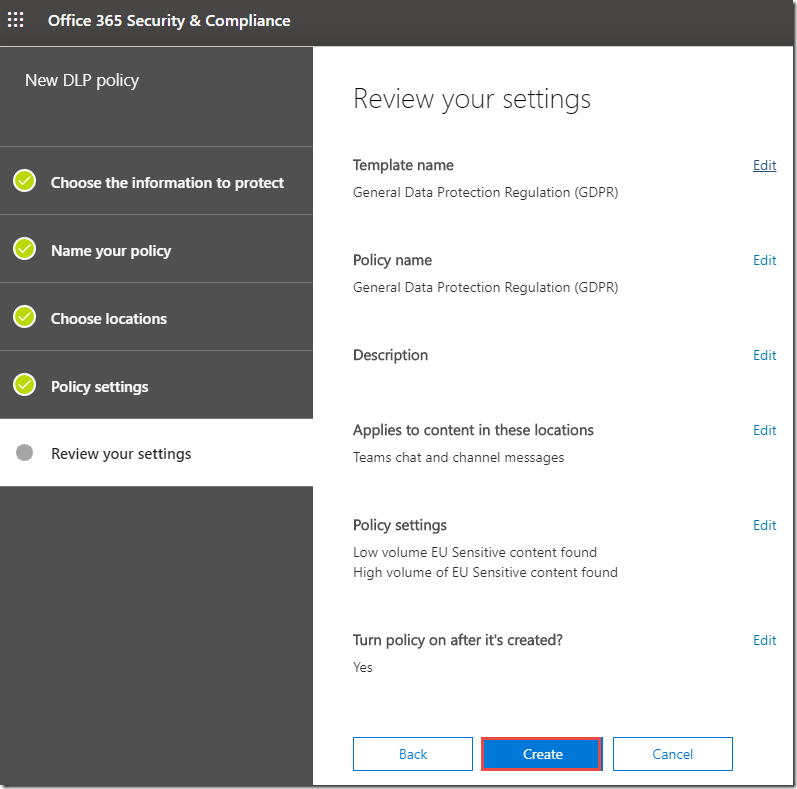Edit locations the policy applies to
Screen dimensions: 797x789
pos(764,430)
